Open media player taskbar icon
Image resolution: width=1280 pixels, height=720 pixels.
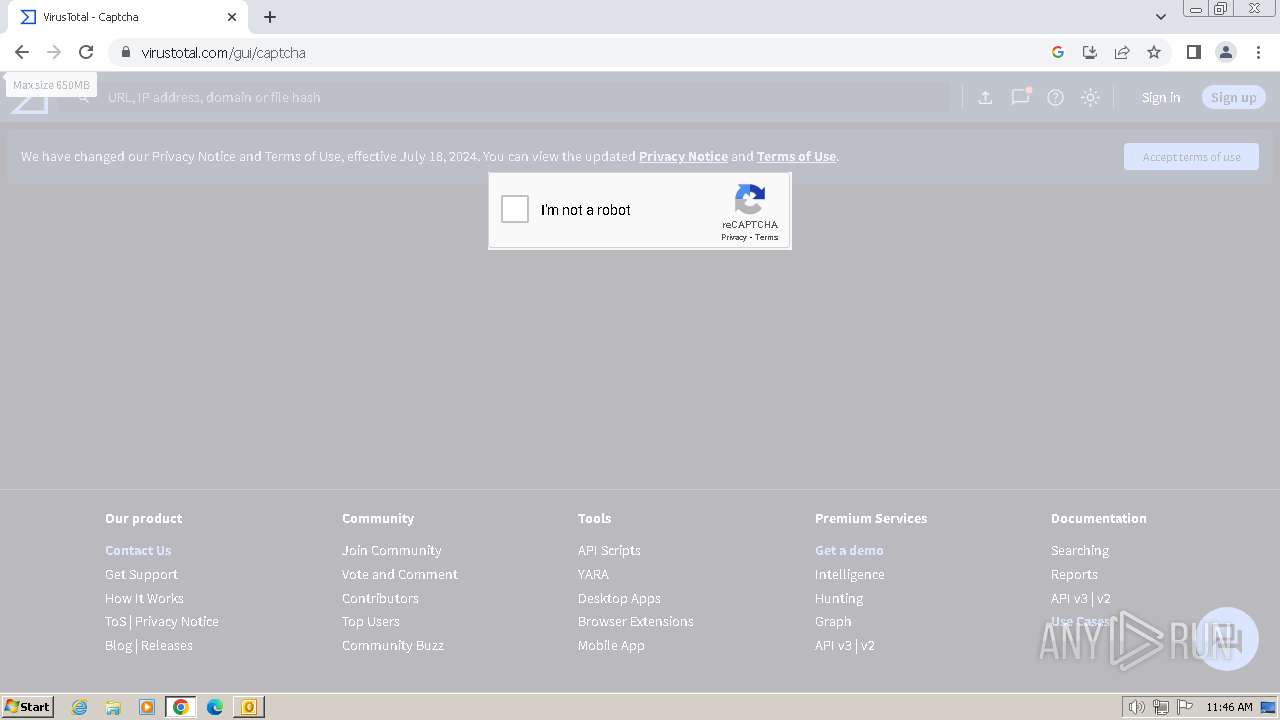click(147, 707)
